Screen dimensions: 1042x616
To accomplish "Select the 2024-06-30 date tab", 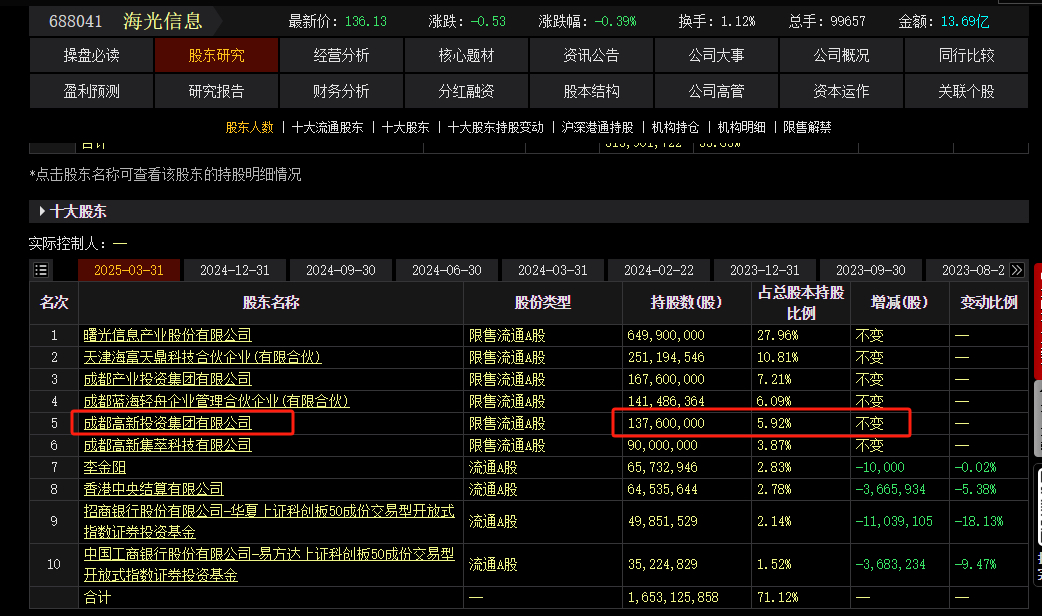I will (447, 270).
